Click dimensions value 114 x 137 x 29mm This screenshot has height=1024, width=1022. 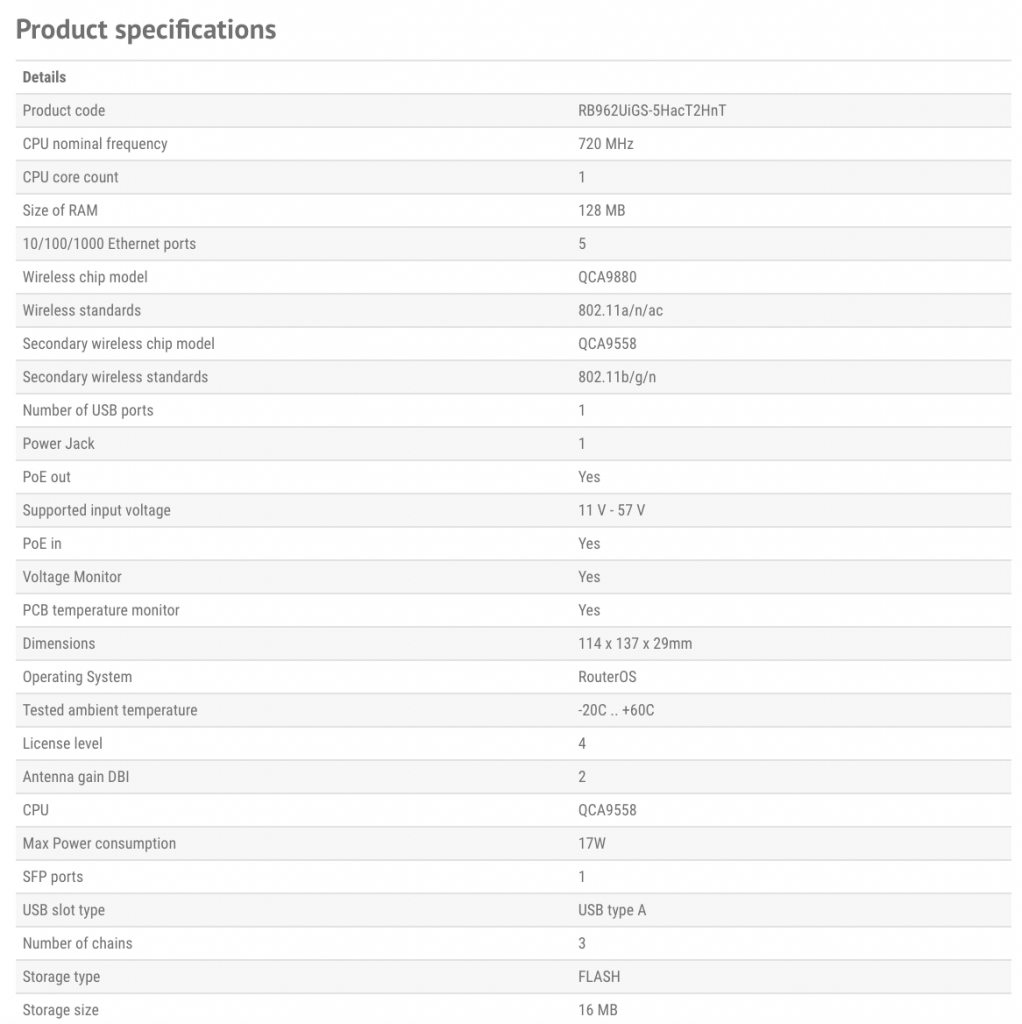point(635,643)
